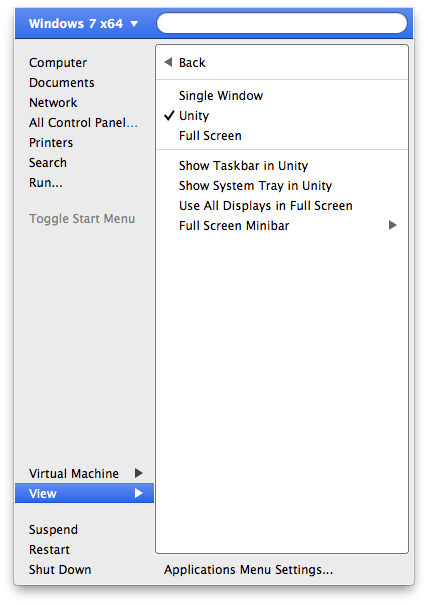Image resolution: width=428 pixels, height=605 pixels.
Task: Click the Windows 7 x64 dropdown triangle
Action: click(x=134, y=24)
